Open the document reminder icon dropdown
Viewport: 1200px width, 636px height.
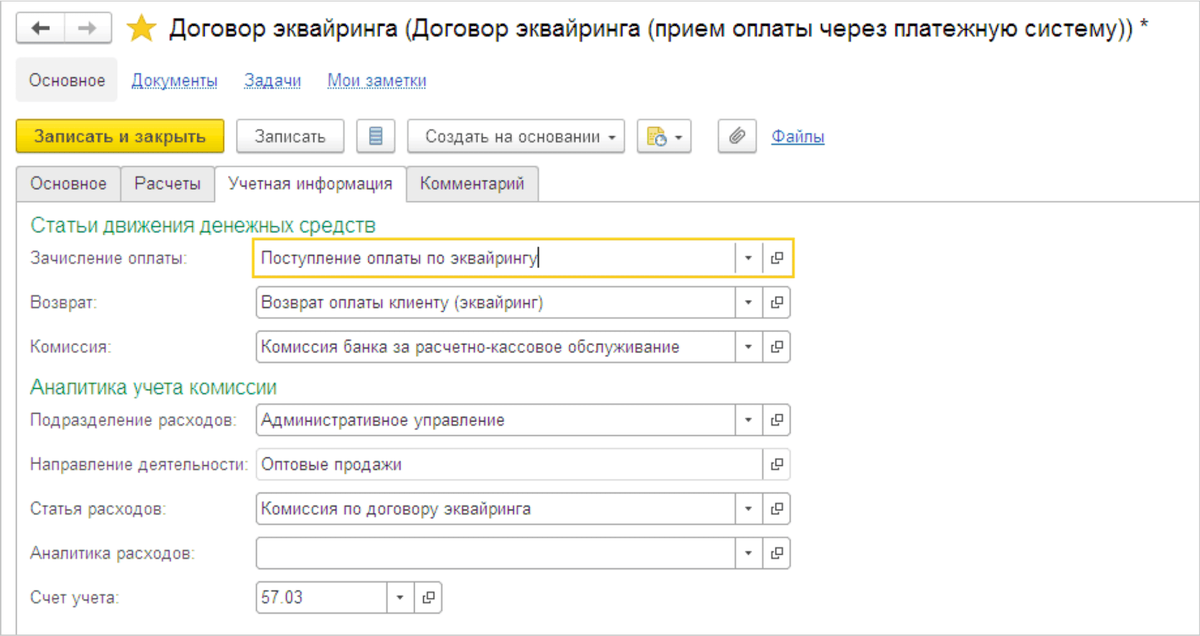tap(664, 136)
